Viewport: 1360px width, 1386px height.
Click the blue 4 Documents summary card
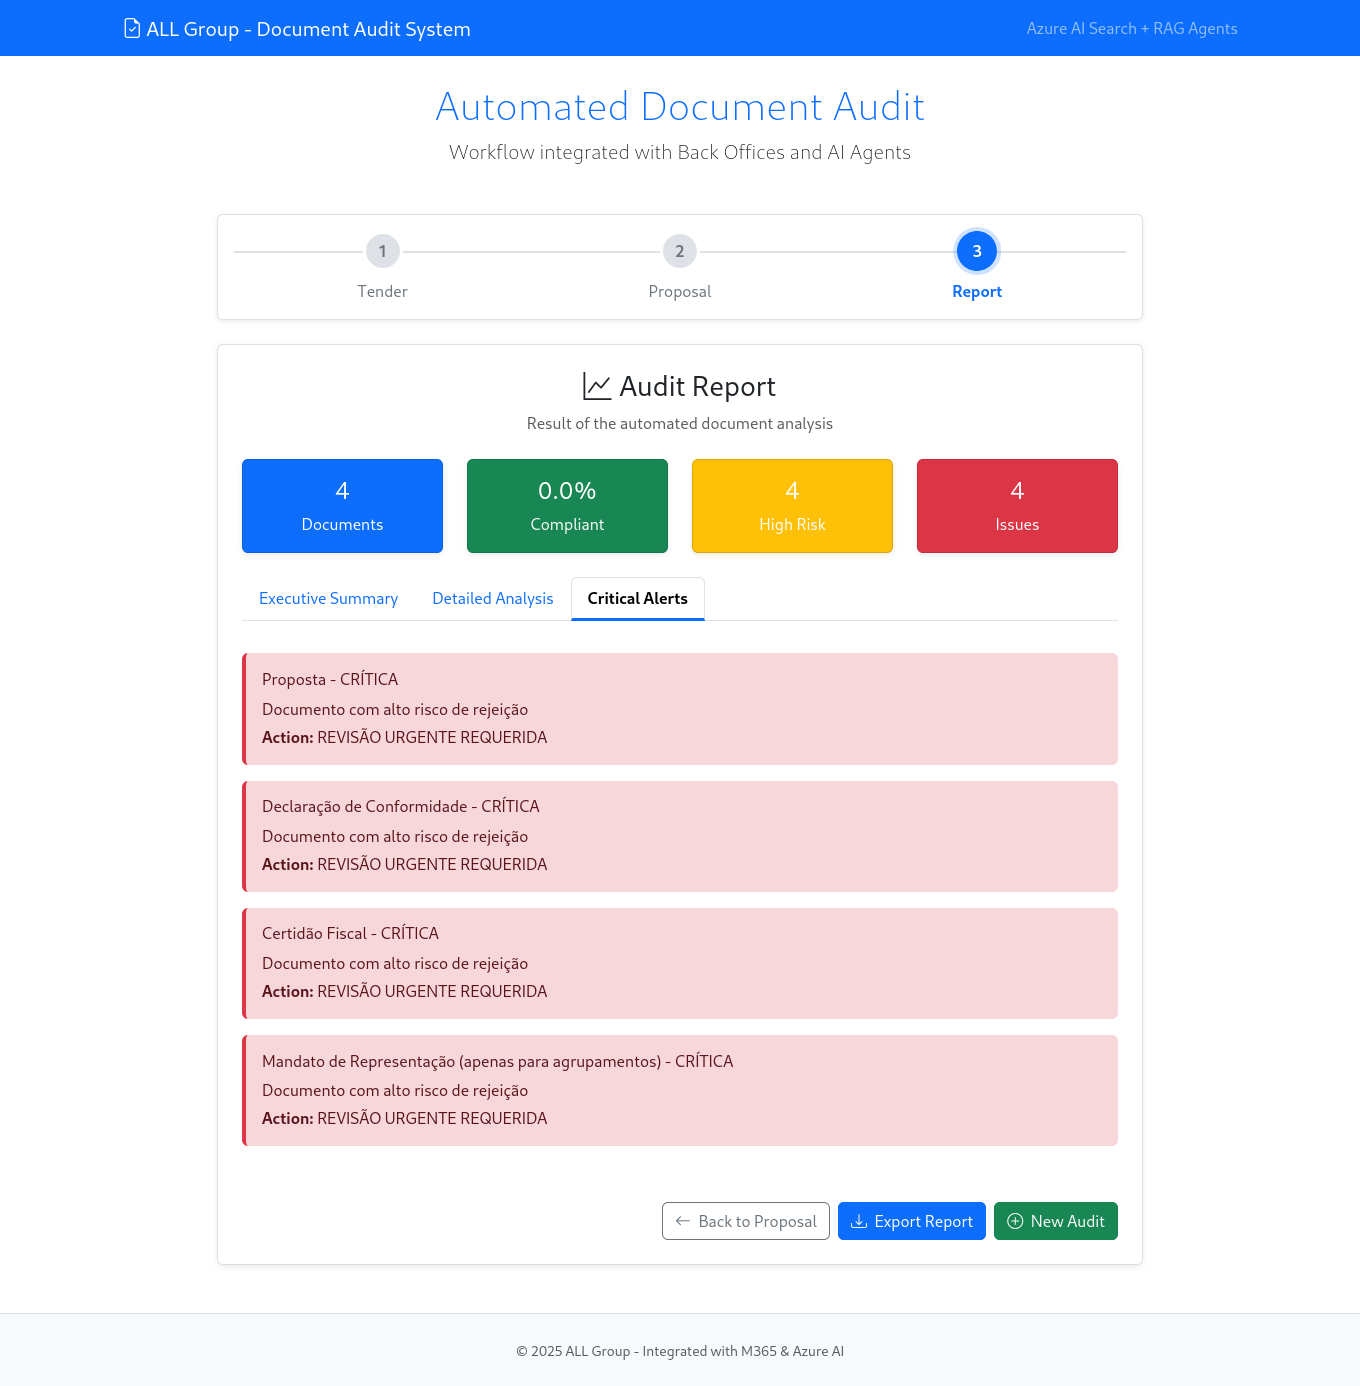342,505
